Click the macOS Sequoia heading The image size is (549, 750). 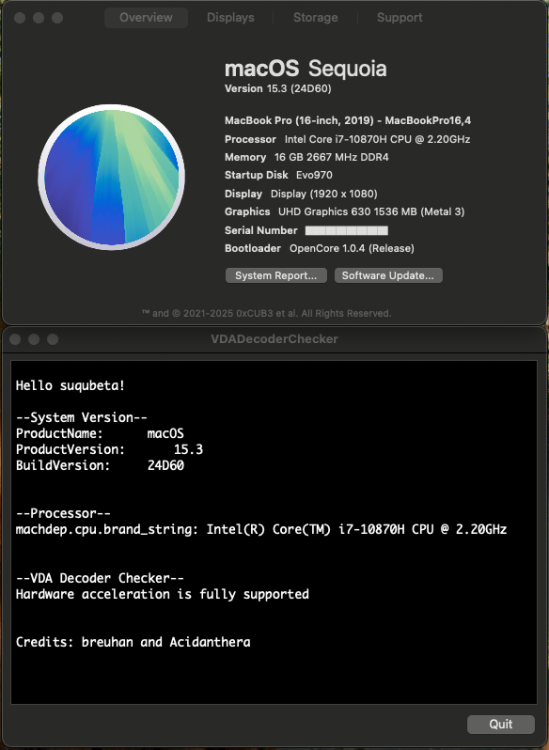[306, 69]
